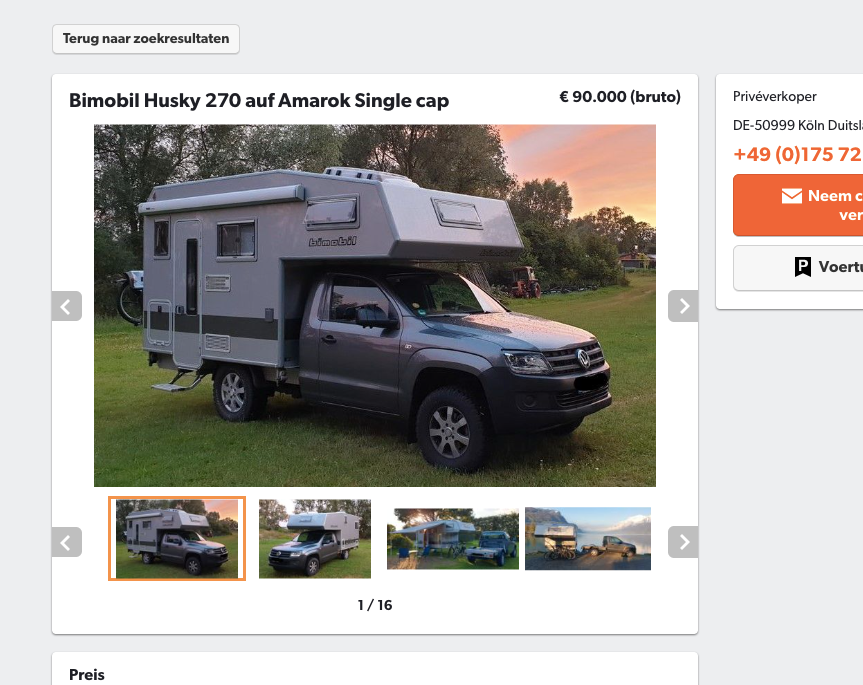Click the Voertuig park button
The image size is (863, 685).
click(798, 267)
